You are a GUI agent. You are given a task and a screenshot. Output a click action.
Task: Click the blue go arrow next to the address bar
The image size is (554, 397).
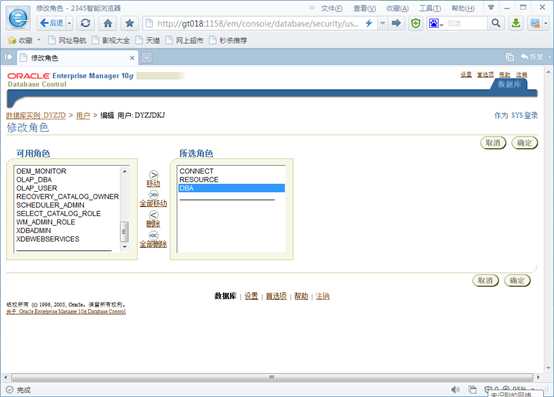pyautogui.click(x=396, y=23)
